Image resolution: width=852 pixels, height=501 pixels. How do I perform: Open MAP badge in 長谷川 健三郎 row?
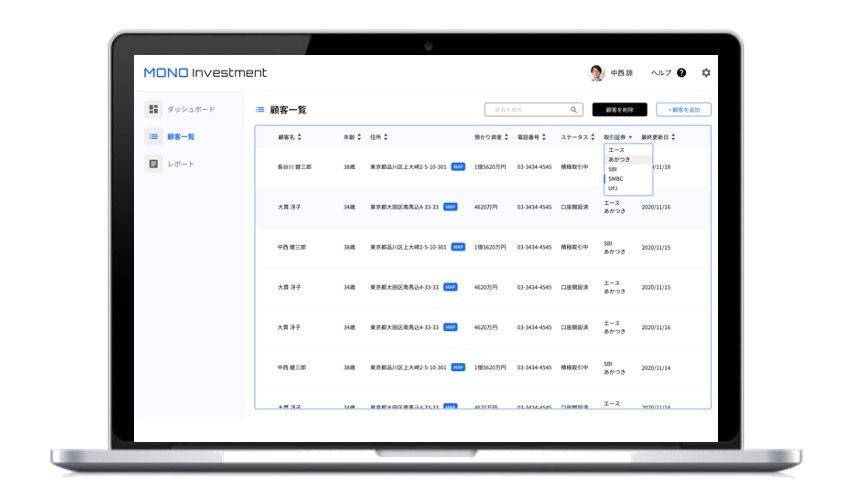click(458, 167)
